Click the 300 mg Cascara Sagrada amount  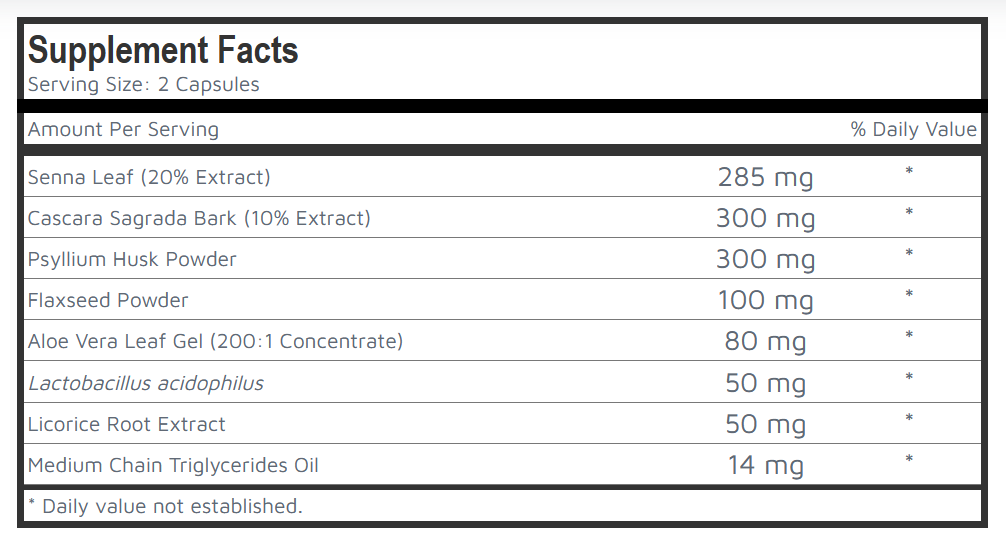[765, 219]
